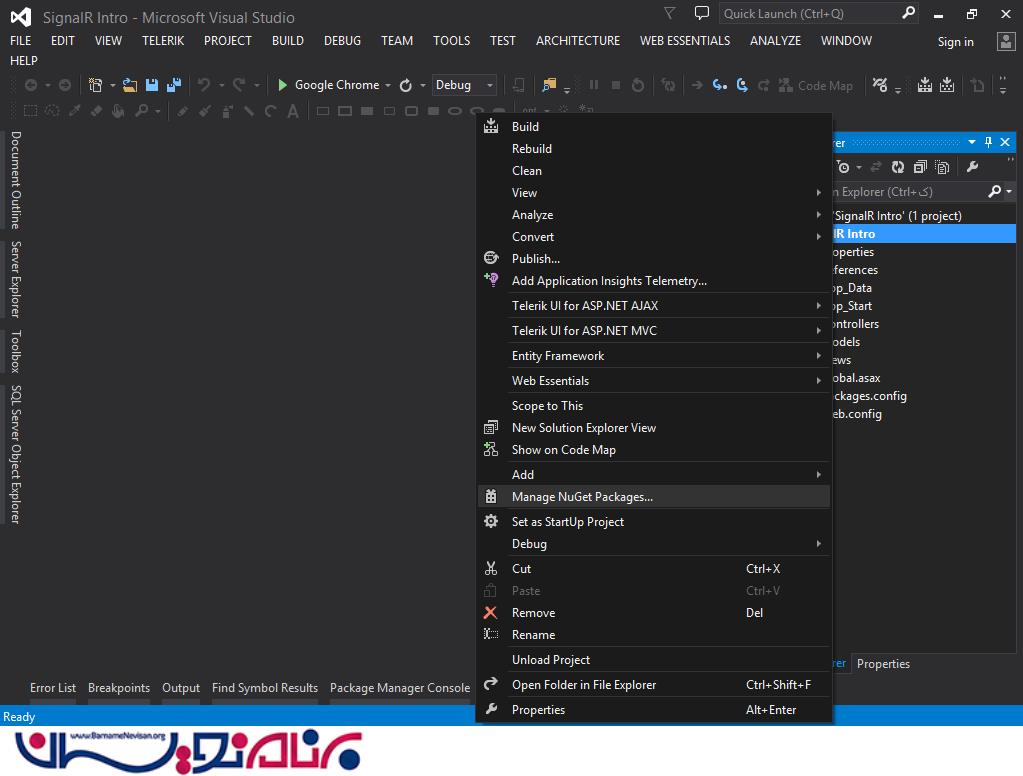Open the Server Explorer side tab
This screenshot has height=776, width=1023.
tap(16, 279)
